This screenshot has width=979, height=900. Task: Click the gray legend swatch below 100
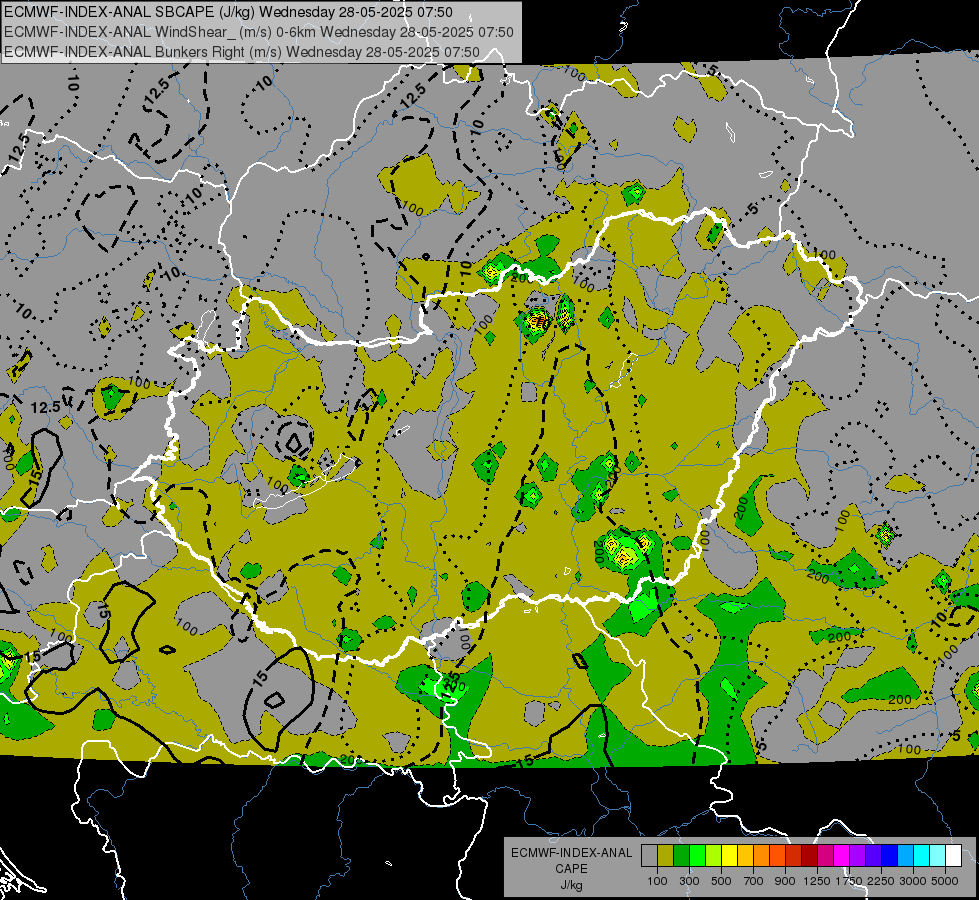(x=649, y=855)
